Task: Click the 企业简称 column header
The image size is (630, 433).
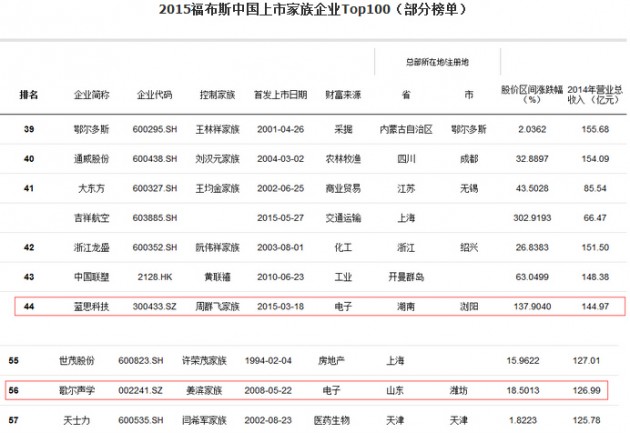Action: pos(92,95)
